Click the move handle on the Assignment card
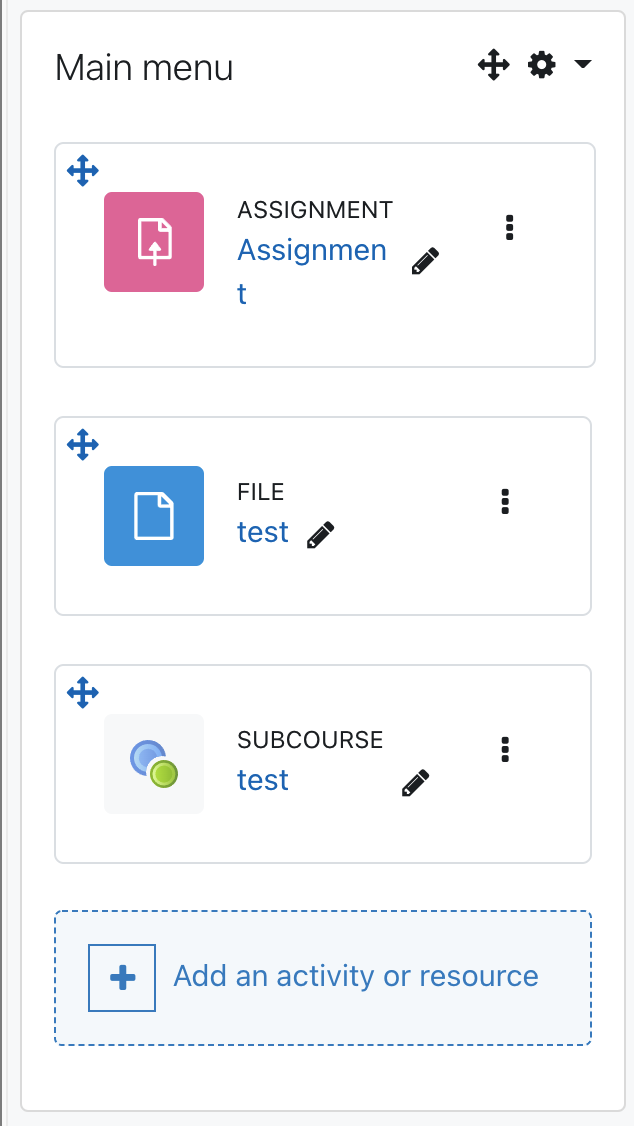The width and height of the screenshot is (634, 1126). pos(83,171)
